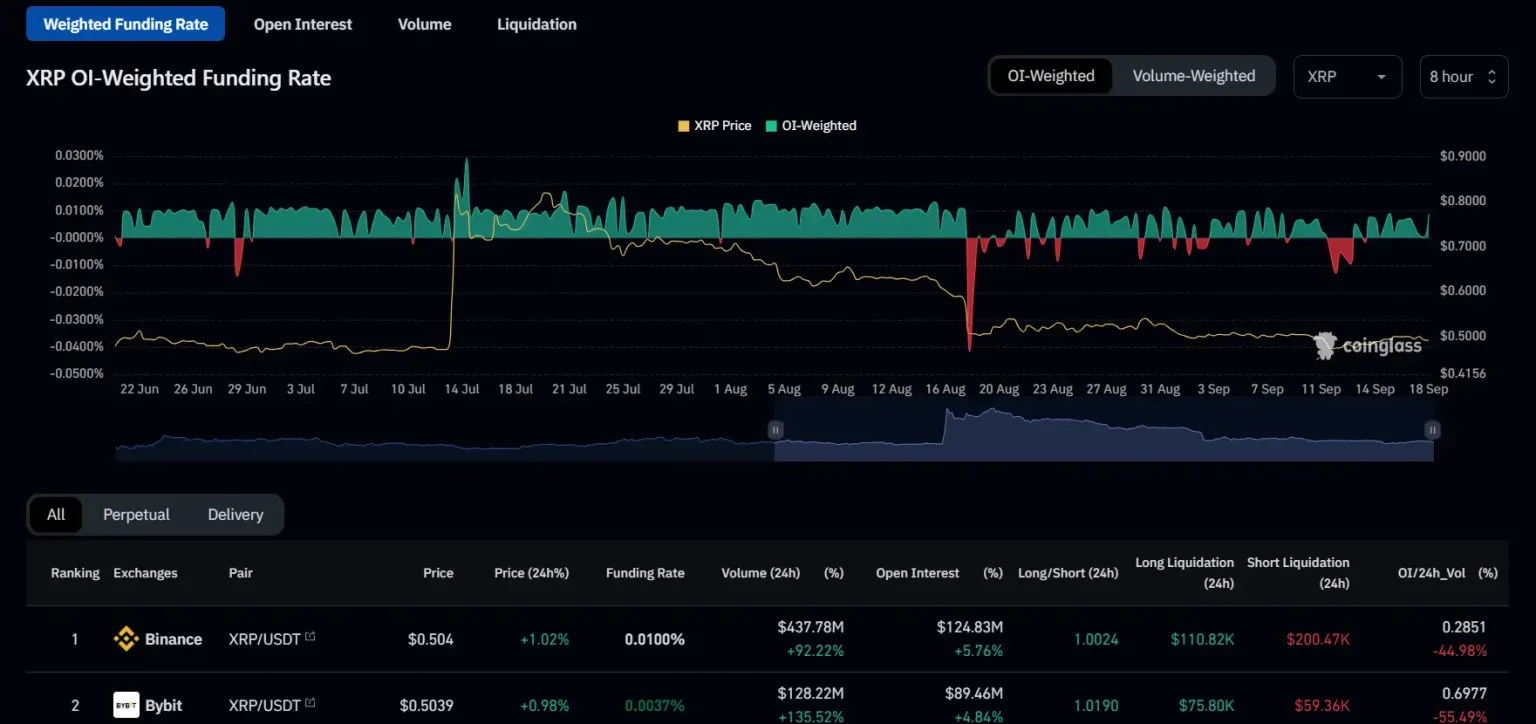Sort by the Funding Rate column

[x=645, y=573]
